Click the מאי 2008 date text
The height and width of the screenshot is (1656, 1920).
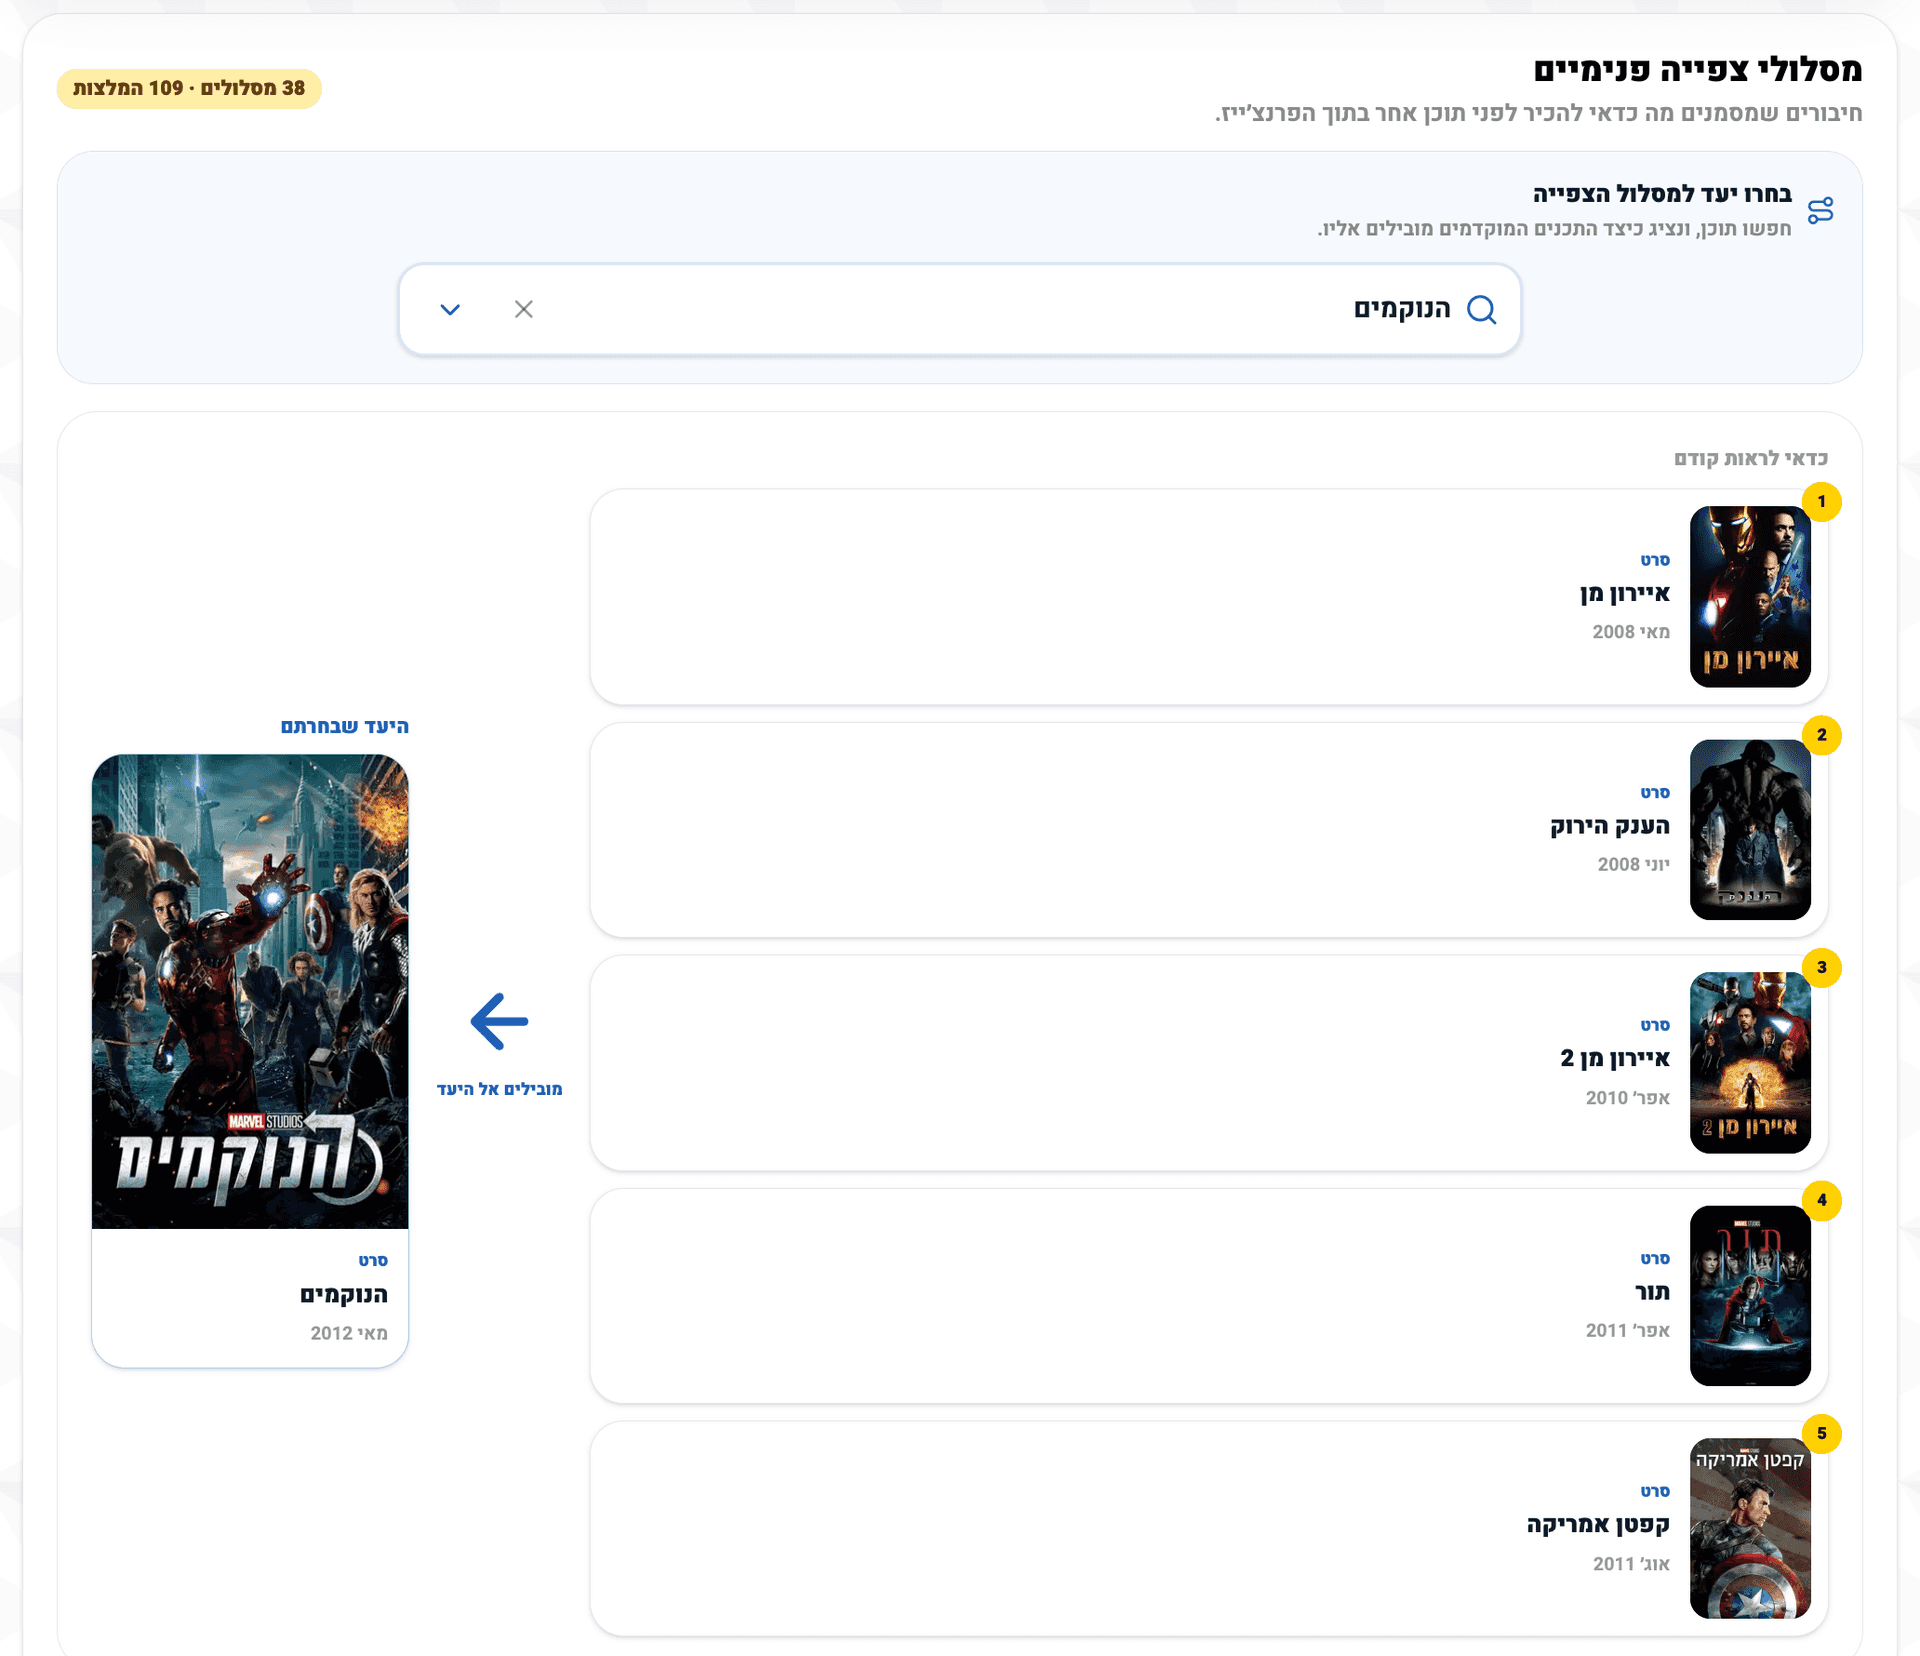(1631, 632)
